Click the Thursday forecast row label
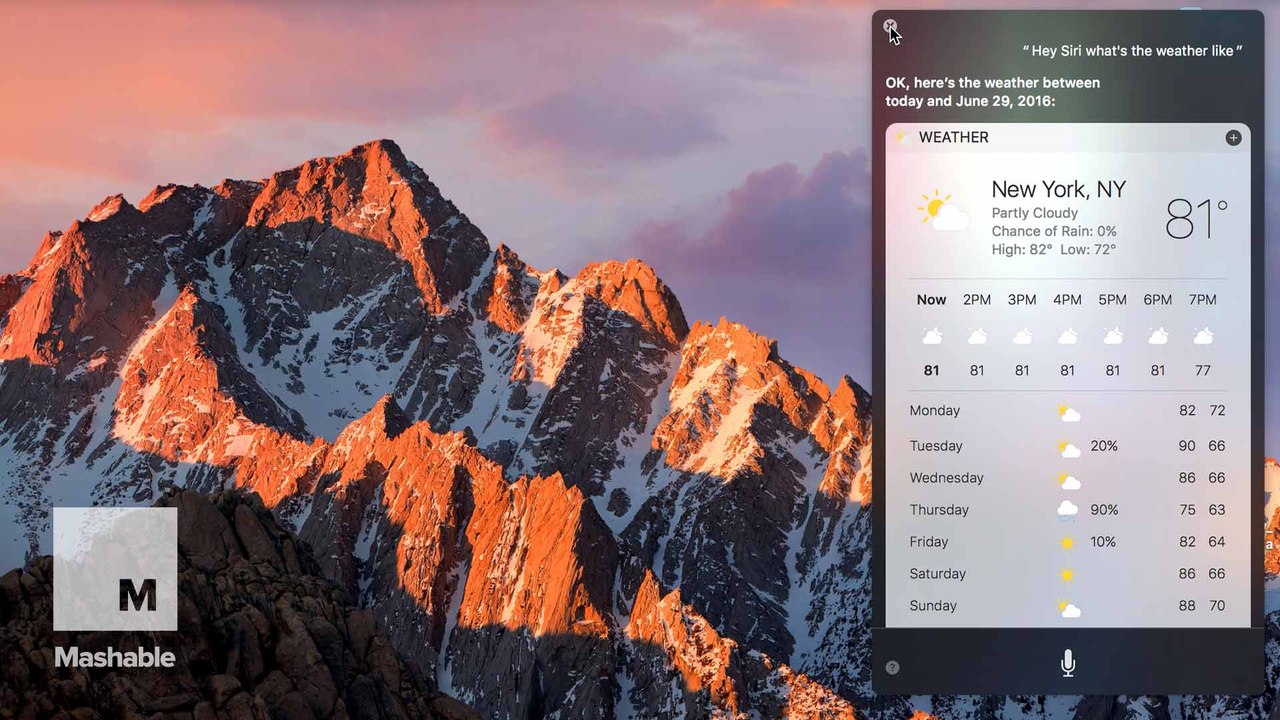Viewport: 1280px width, 720px height. point(939,510)
